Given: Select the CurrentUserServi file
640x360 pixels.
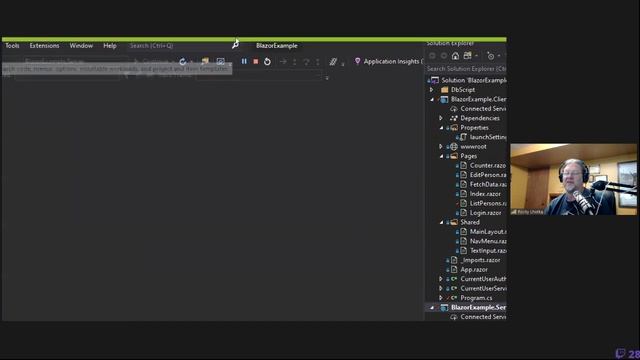Looking at the screenshot, I should [483, 289].
